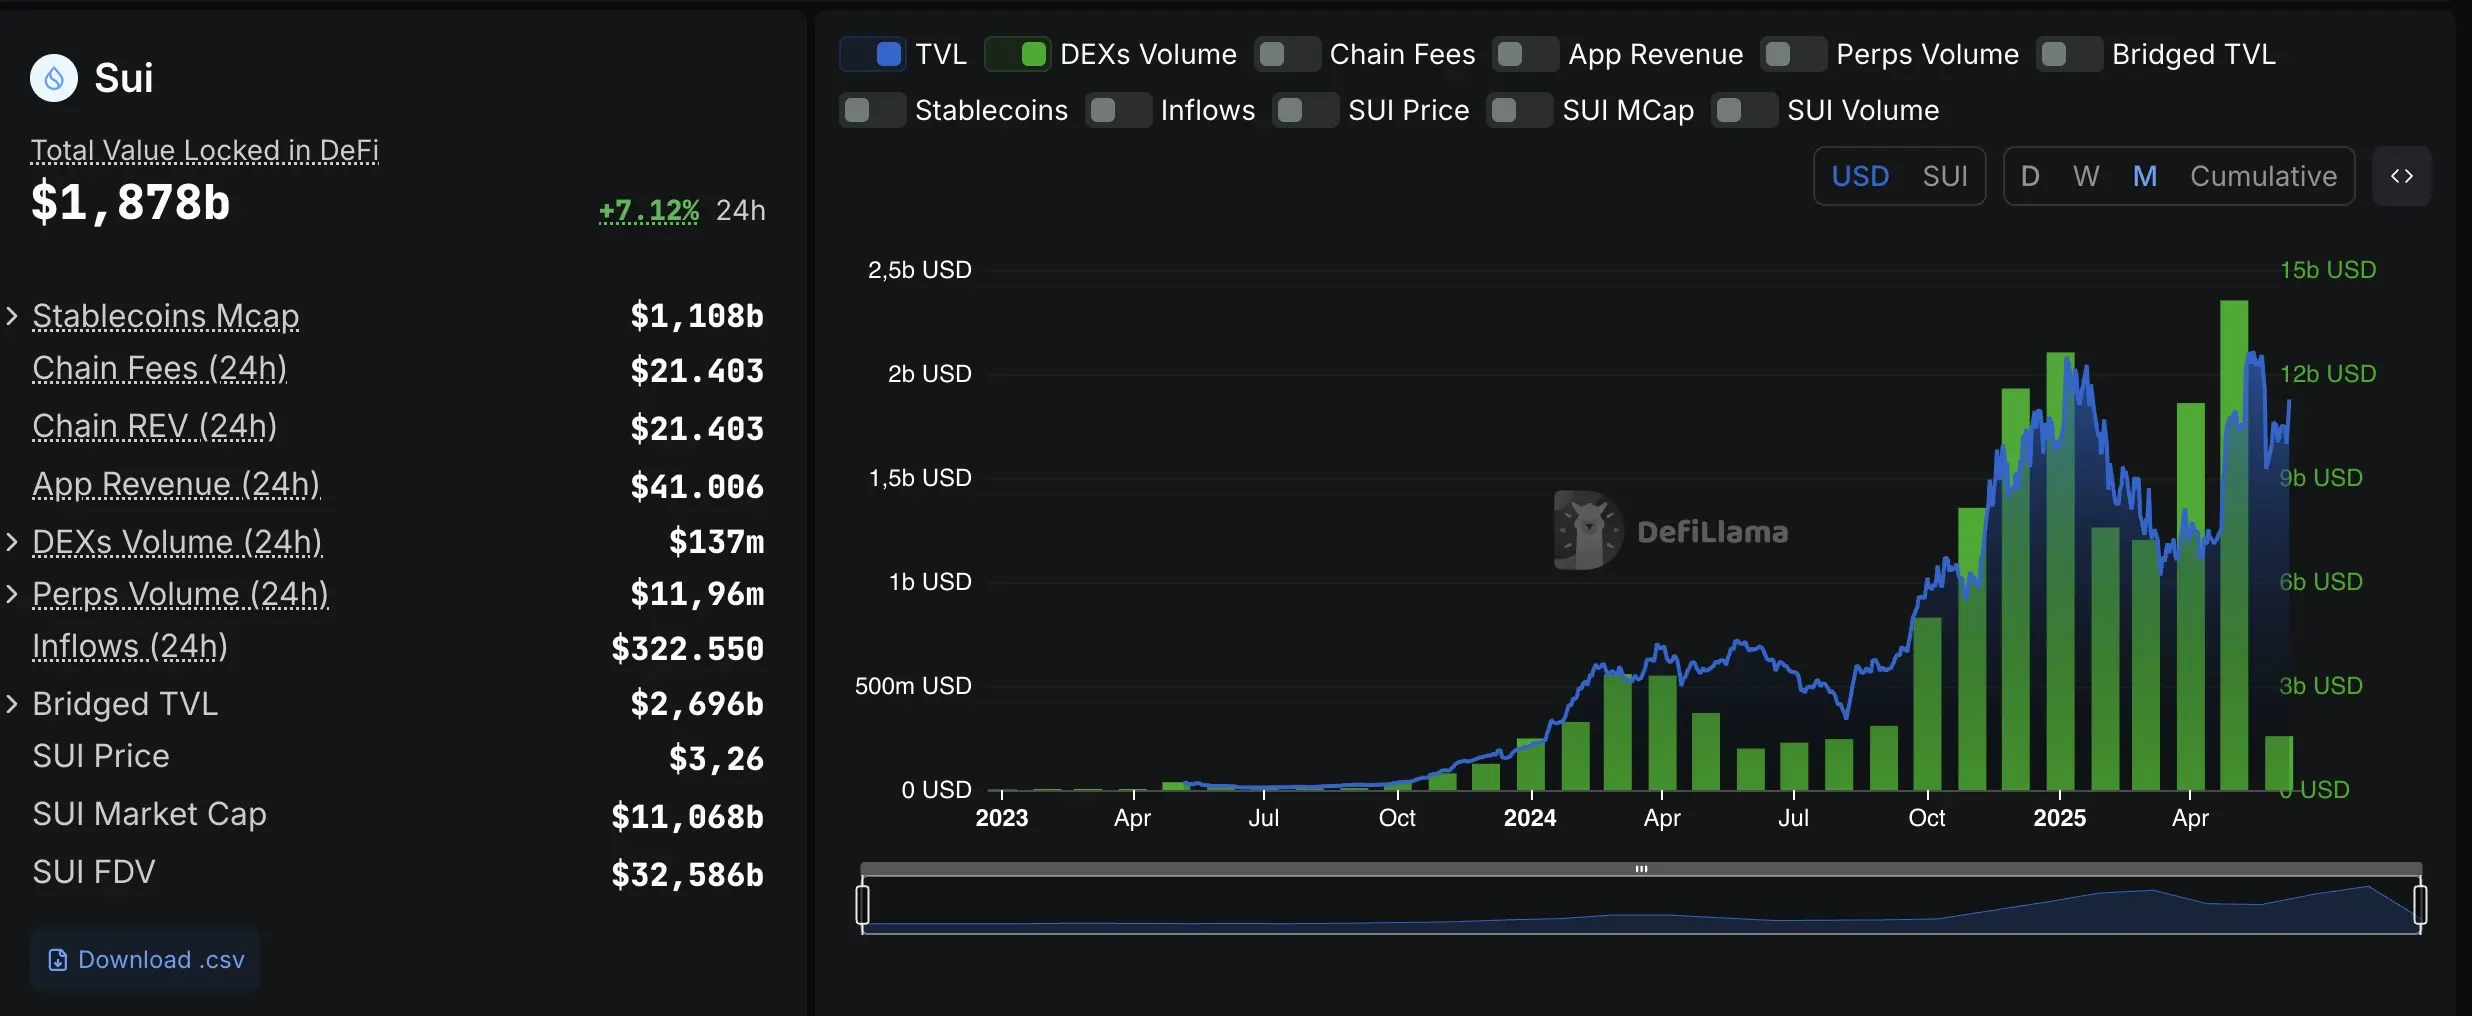Enable the Perps Volume toggle
Screen dimensions: 2472x1016
(1793, 54)
